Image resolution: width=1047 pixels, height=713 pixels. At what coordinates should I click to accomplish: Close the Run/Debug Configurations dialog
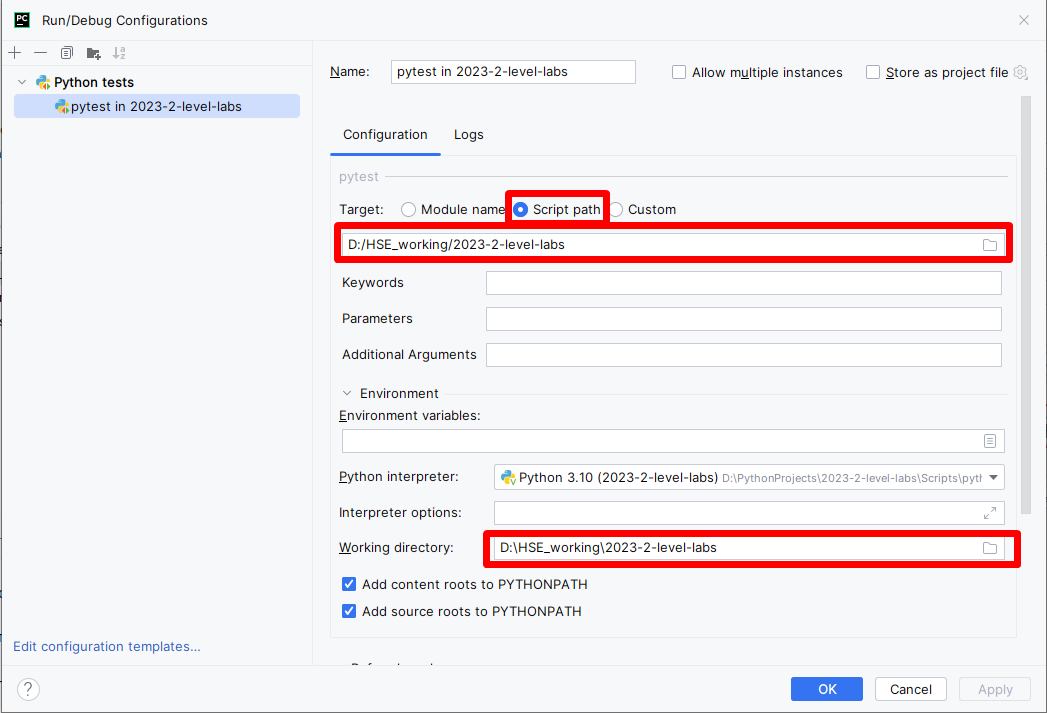(1024, 20)
